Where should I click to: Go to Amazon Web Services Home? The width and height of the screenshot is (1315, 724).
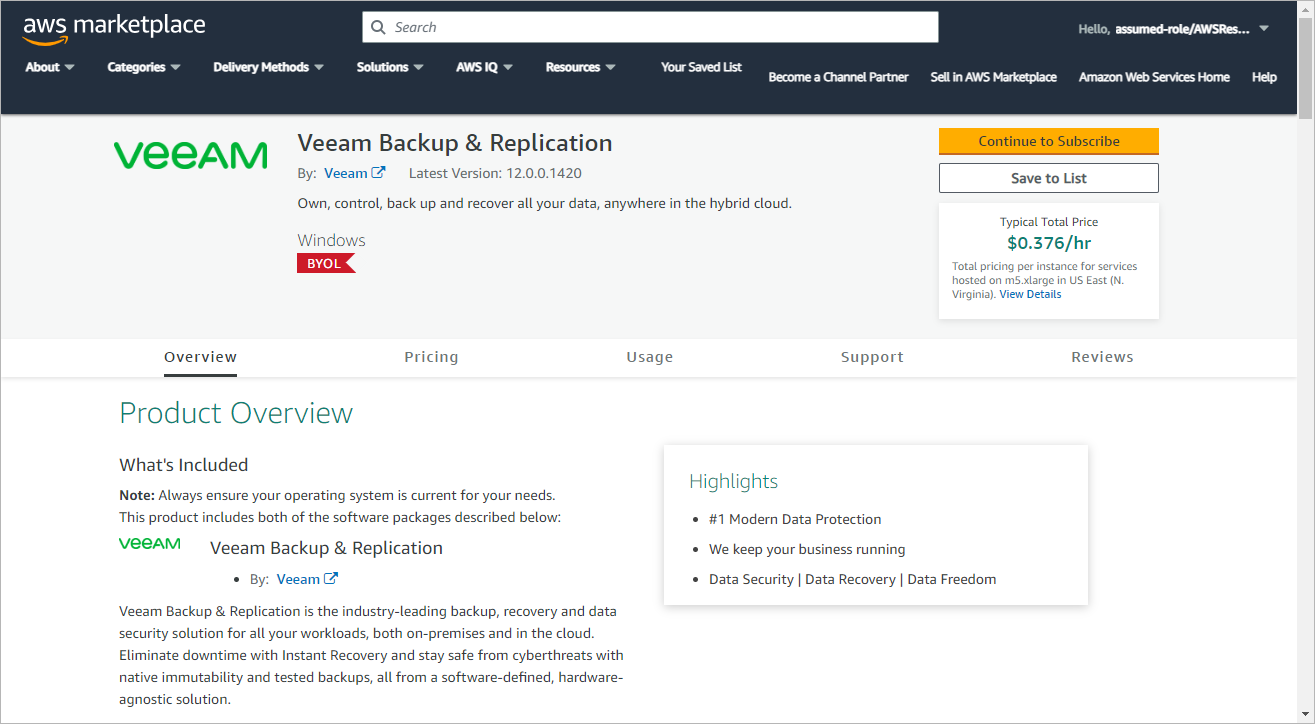(x=1154, y=77)
